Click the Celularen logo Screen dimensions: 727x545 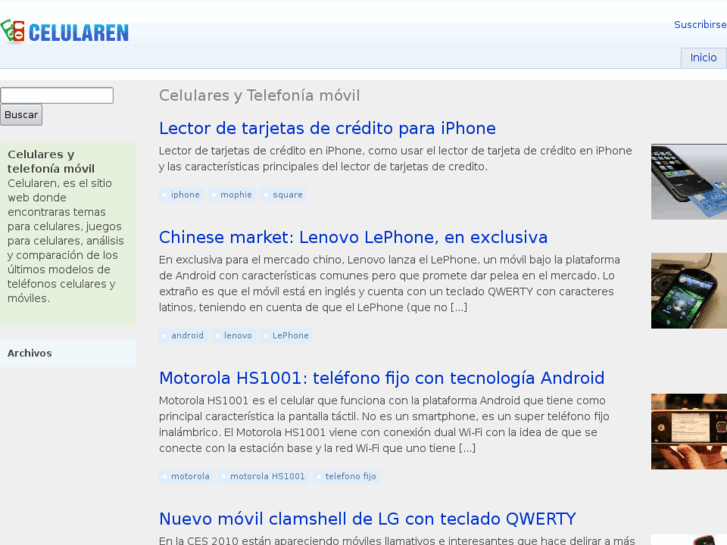[x=65, y=32]
